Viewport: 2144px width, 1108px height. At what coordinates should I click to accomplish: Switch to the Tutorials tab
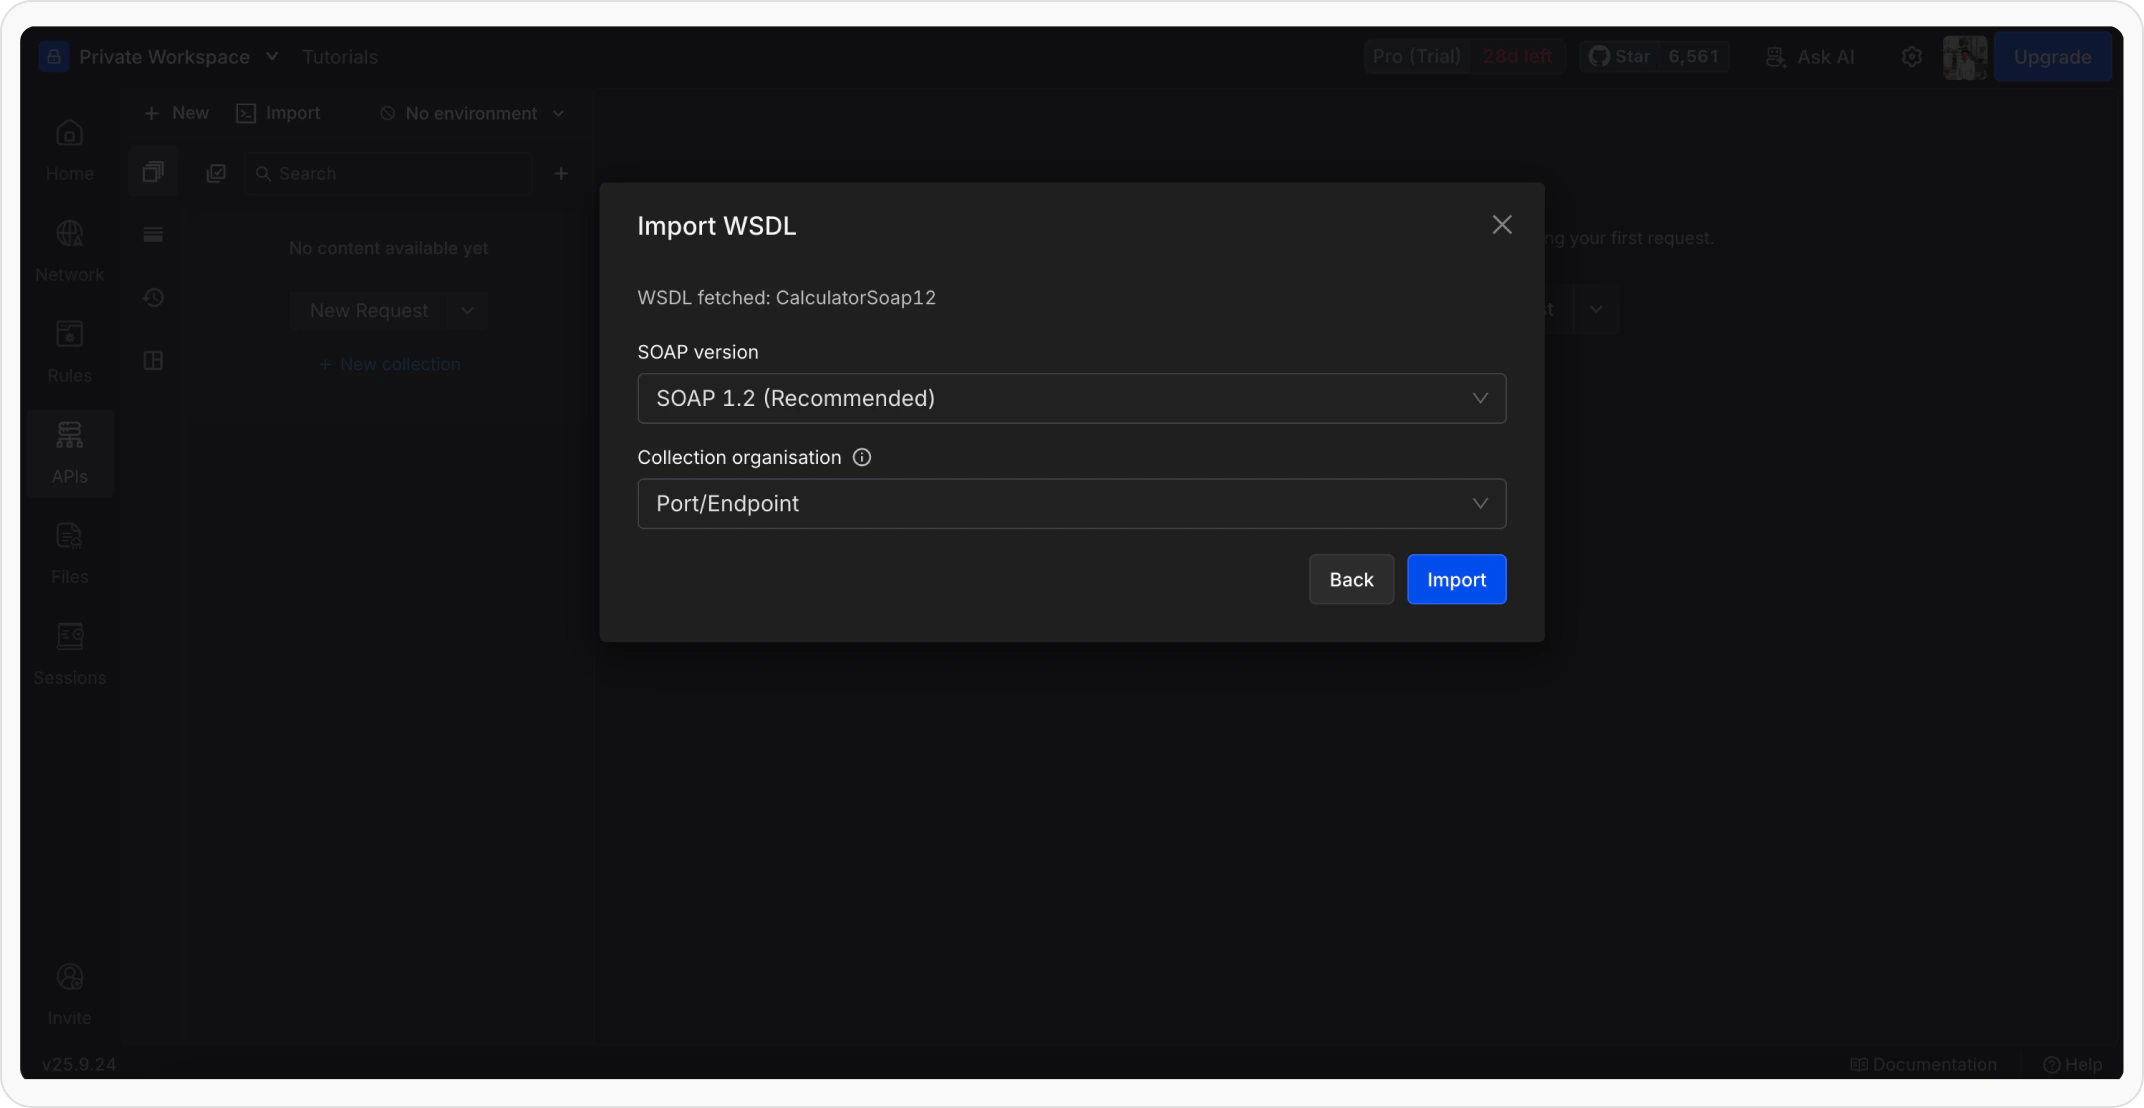pos(340,57)
